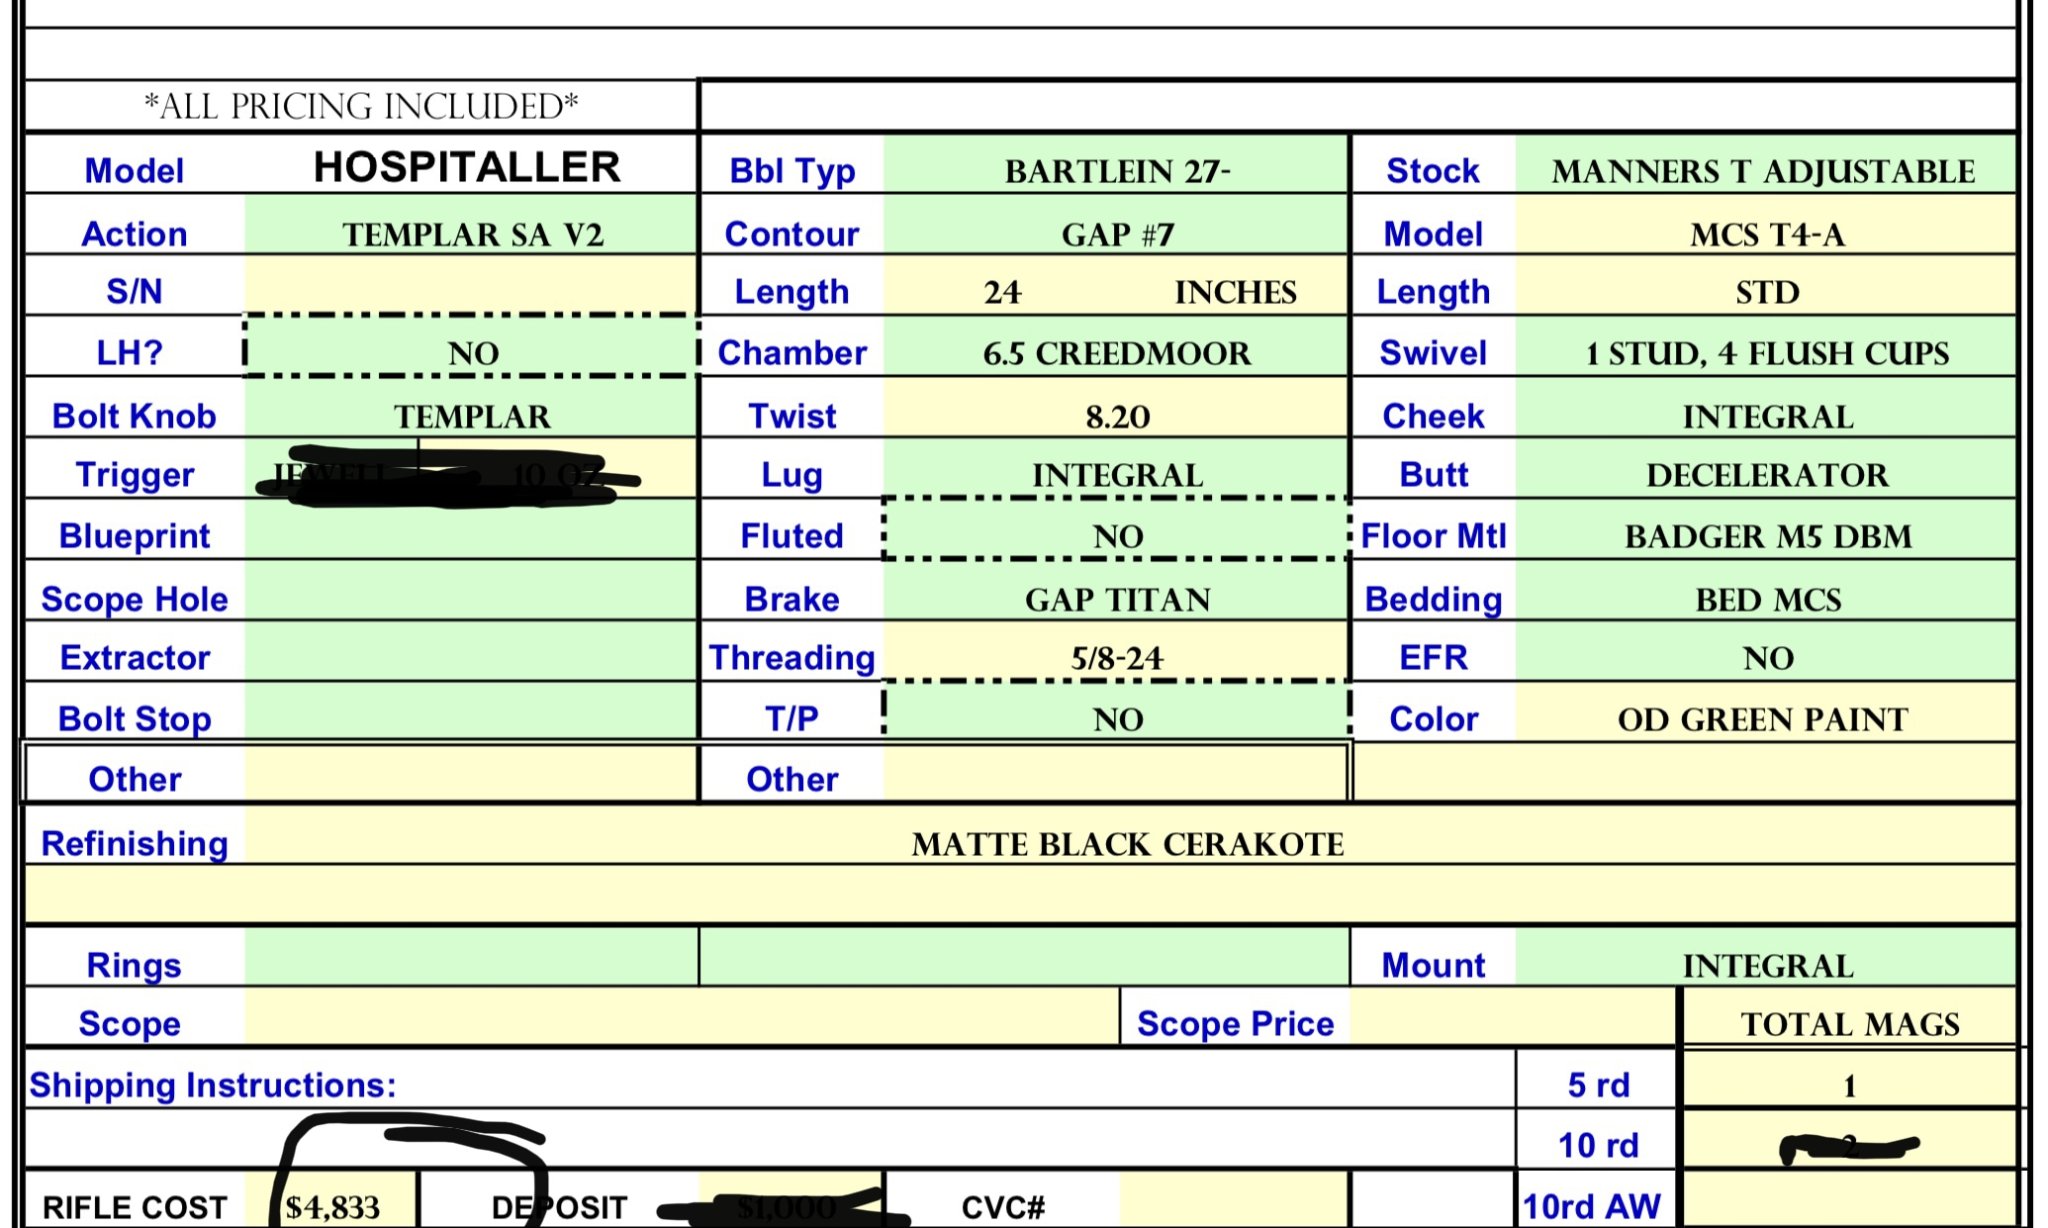Click the Lug value INTEGRAL
This screenshot has height=1228, width=2048.
pyautogui.click(x=1117, y=475)
